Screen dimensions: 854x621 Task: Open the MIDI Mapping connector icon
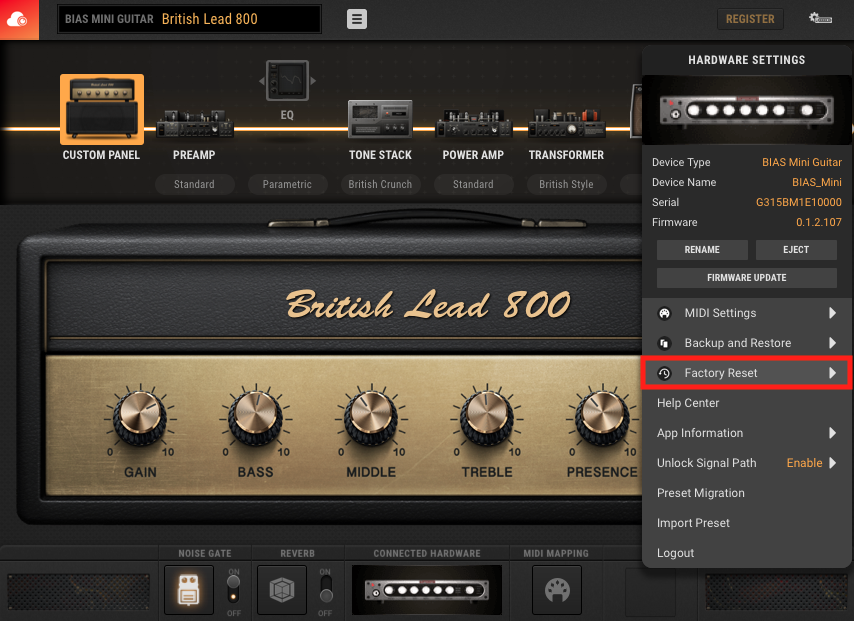pos(557,590)
